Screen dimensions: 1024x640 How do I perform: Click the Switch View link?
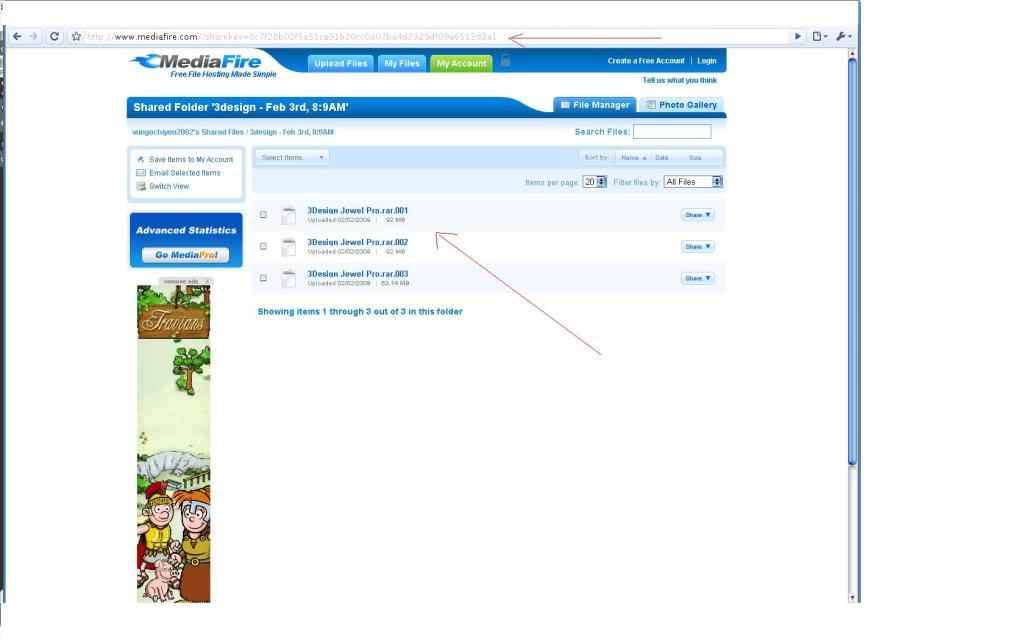tap(168, 186)
